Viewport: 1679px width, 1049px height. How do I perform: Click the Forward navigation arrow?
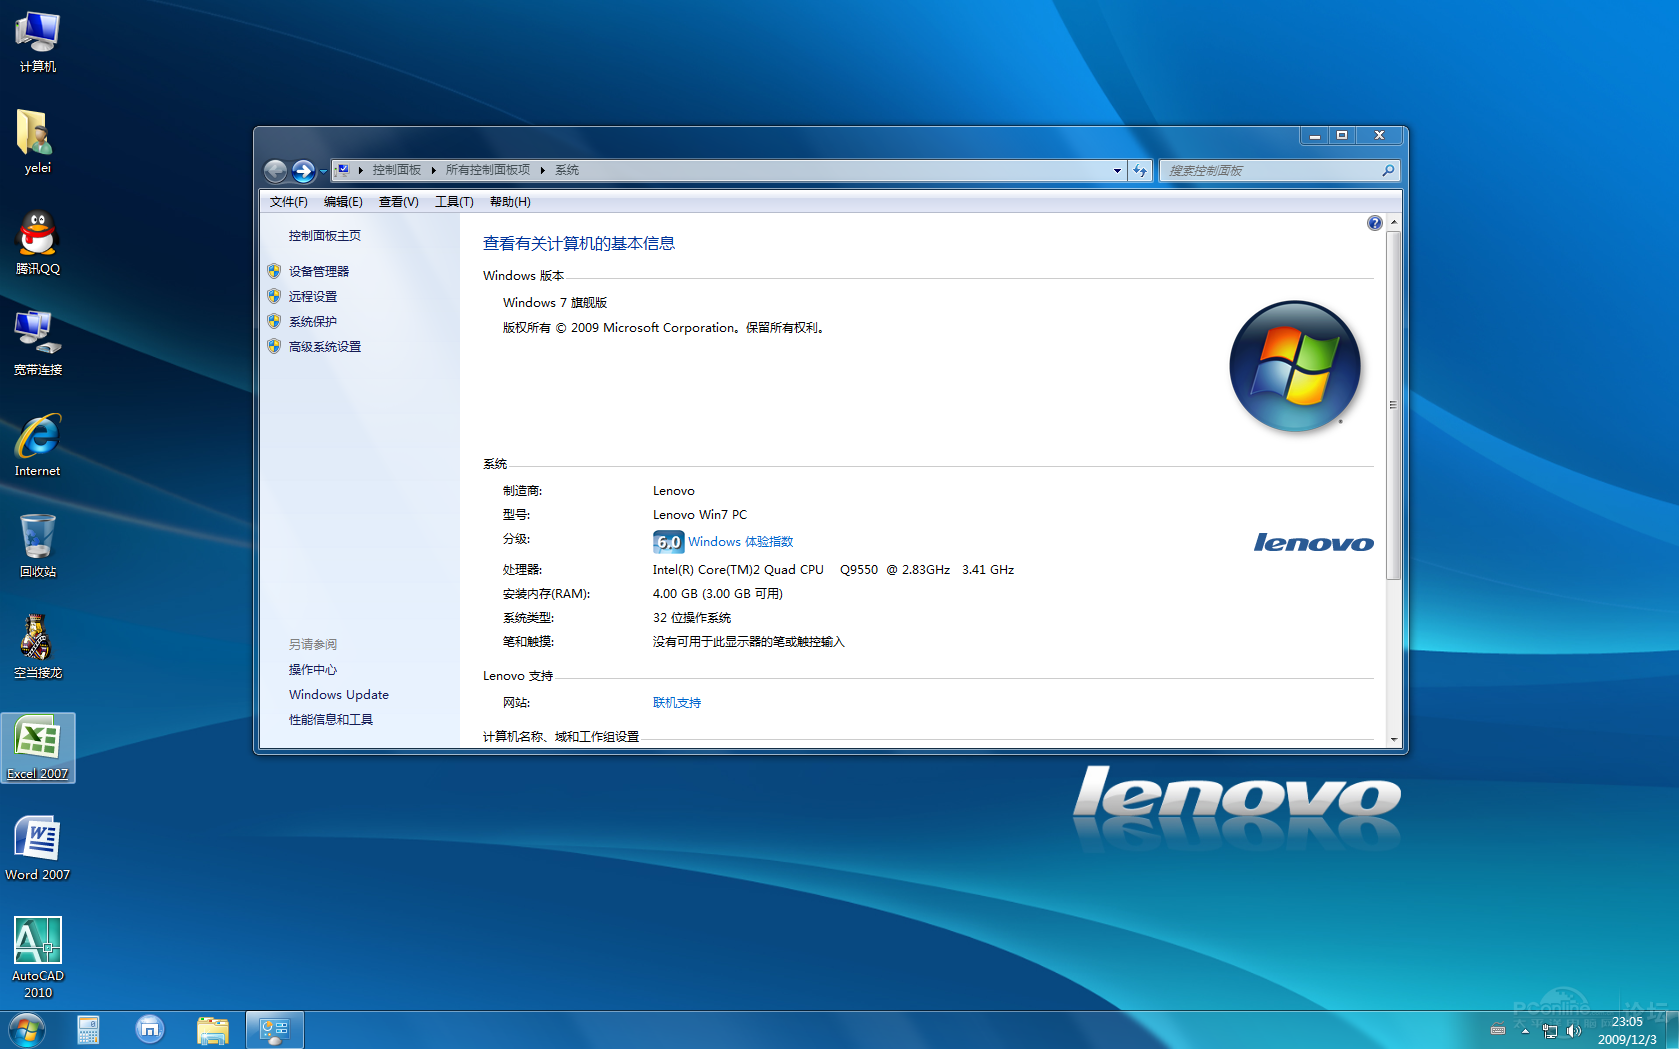pyautogui.click(x=303, y=171)
